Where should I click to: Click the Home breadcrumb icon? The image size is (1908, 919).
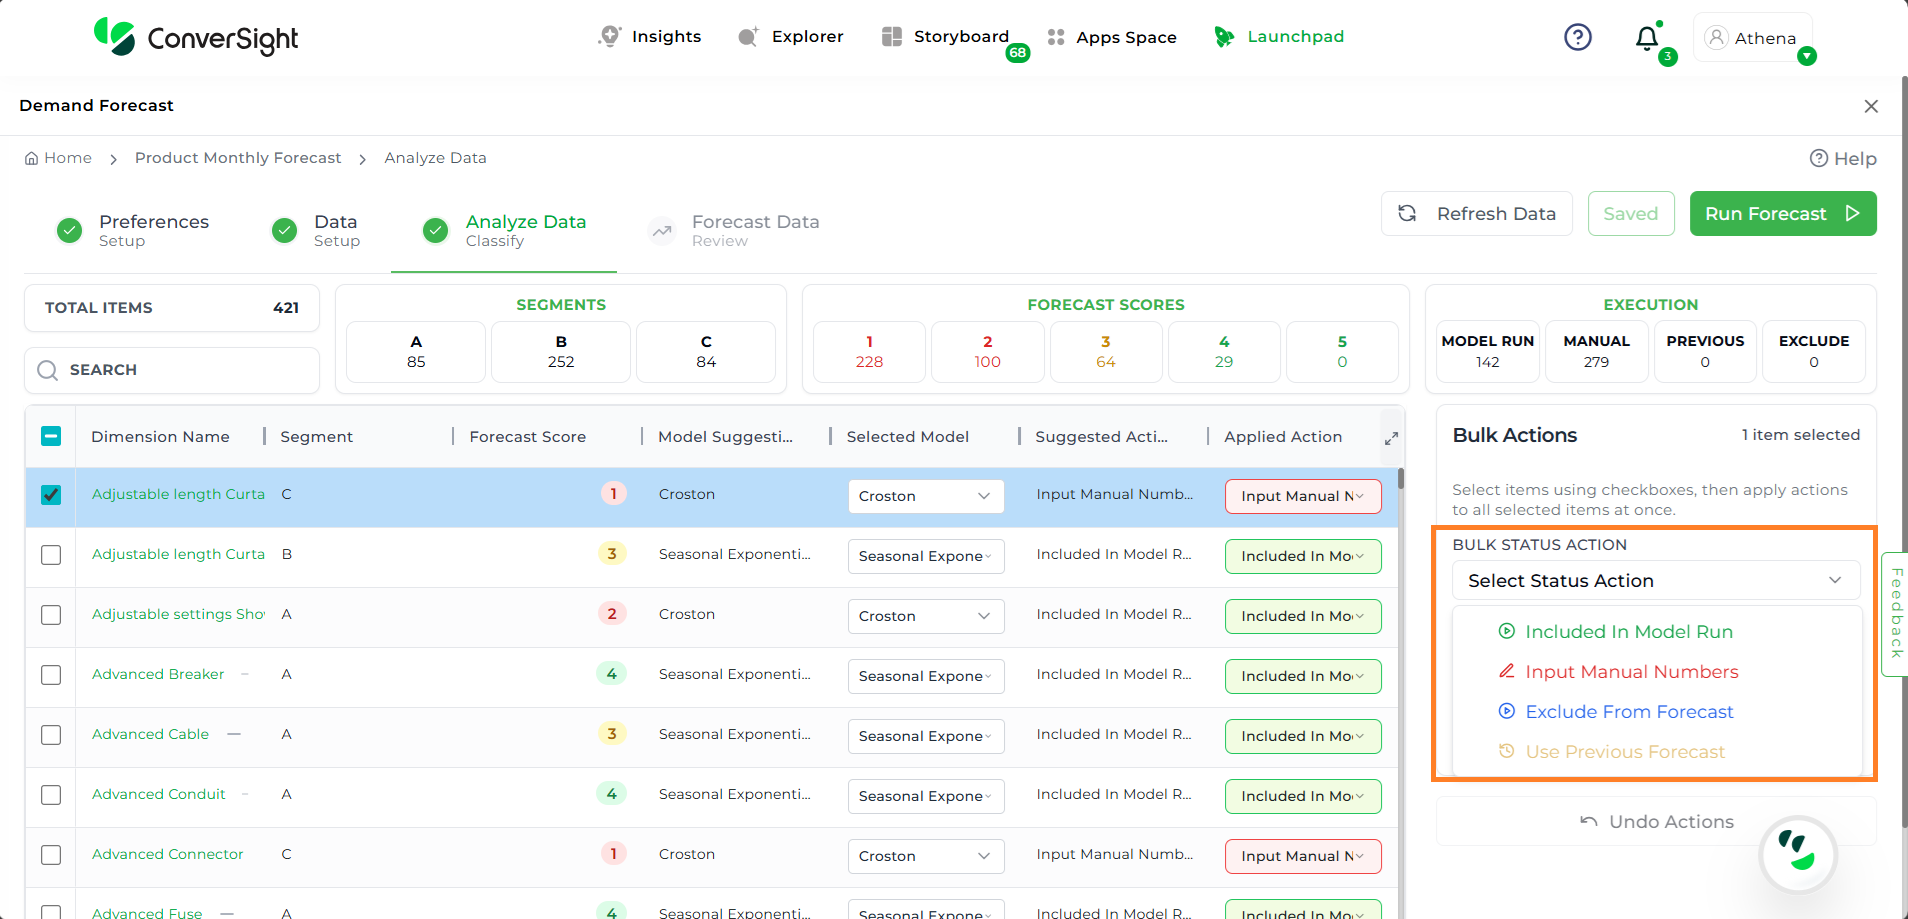point(32,158)
